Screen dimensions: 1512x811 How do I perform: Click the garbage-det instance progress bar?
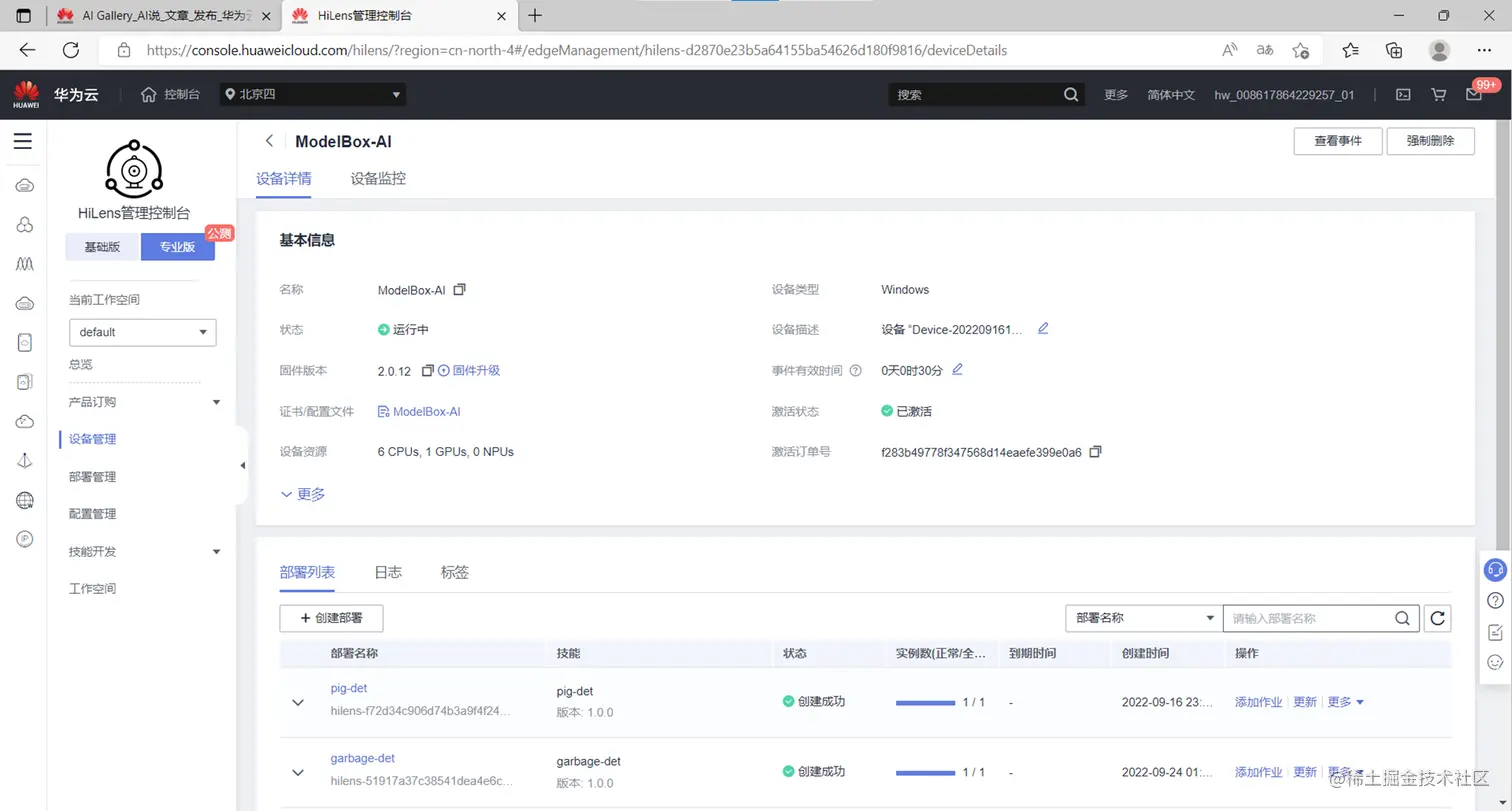click(x=925, y=773)
